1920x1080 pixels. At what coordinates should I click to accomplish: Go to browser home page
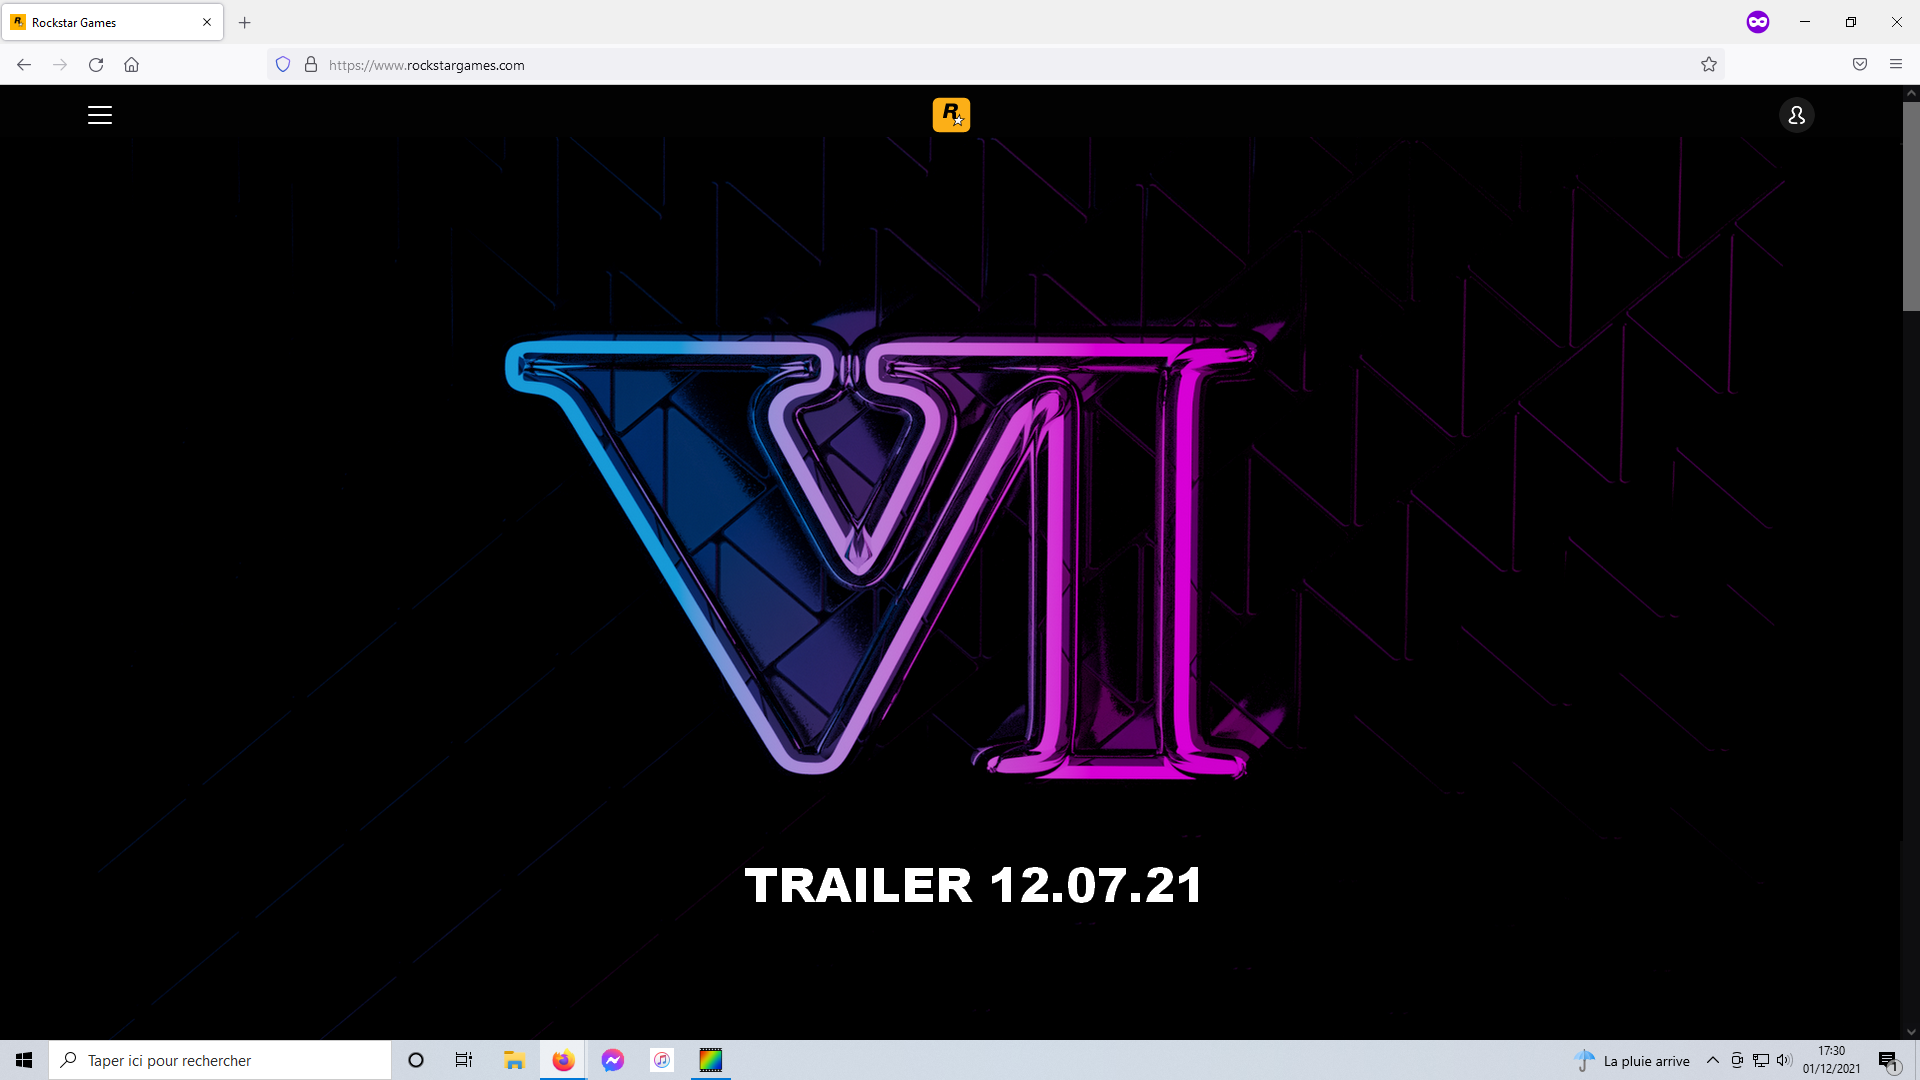pyautogui.click(x=131, y=65)
